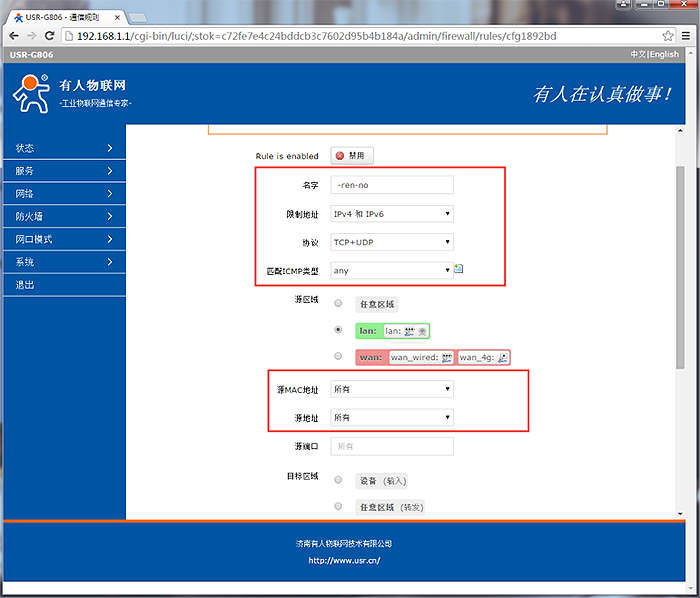This screenshot has height=598, width=700.
Task: Click the rule name text field
Action: pos(392,185)
